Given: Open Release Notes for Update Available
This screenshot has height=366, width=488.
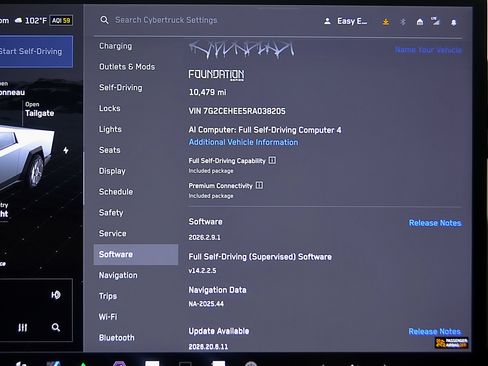Looking at the screenshot, I should tap(435, 332).
